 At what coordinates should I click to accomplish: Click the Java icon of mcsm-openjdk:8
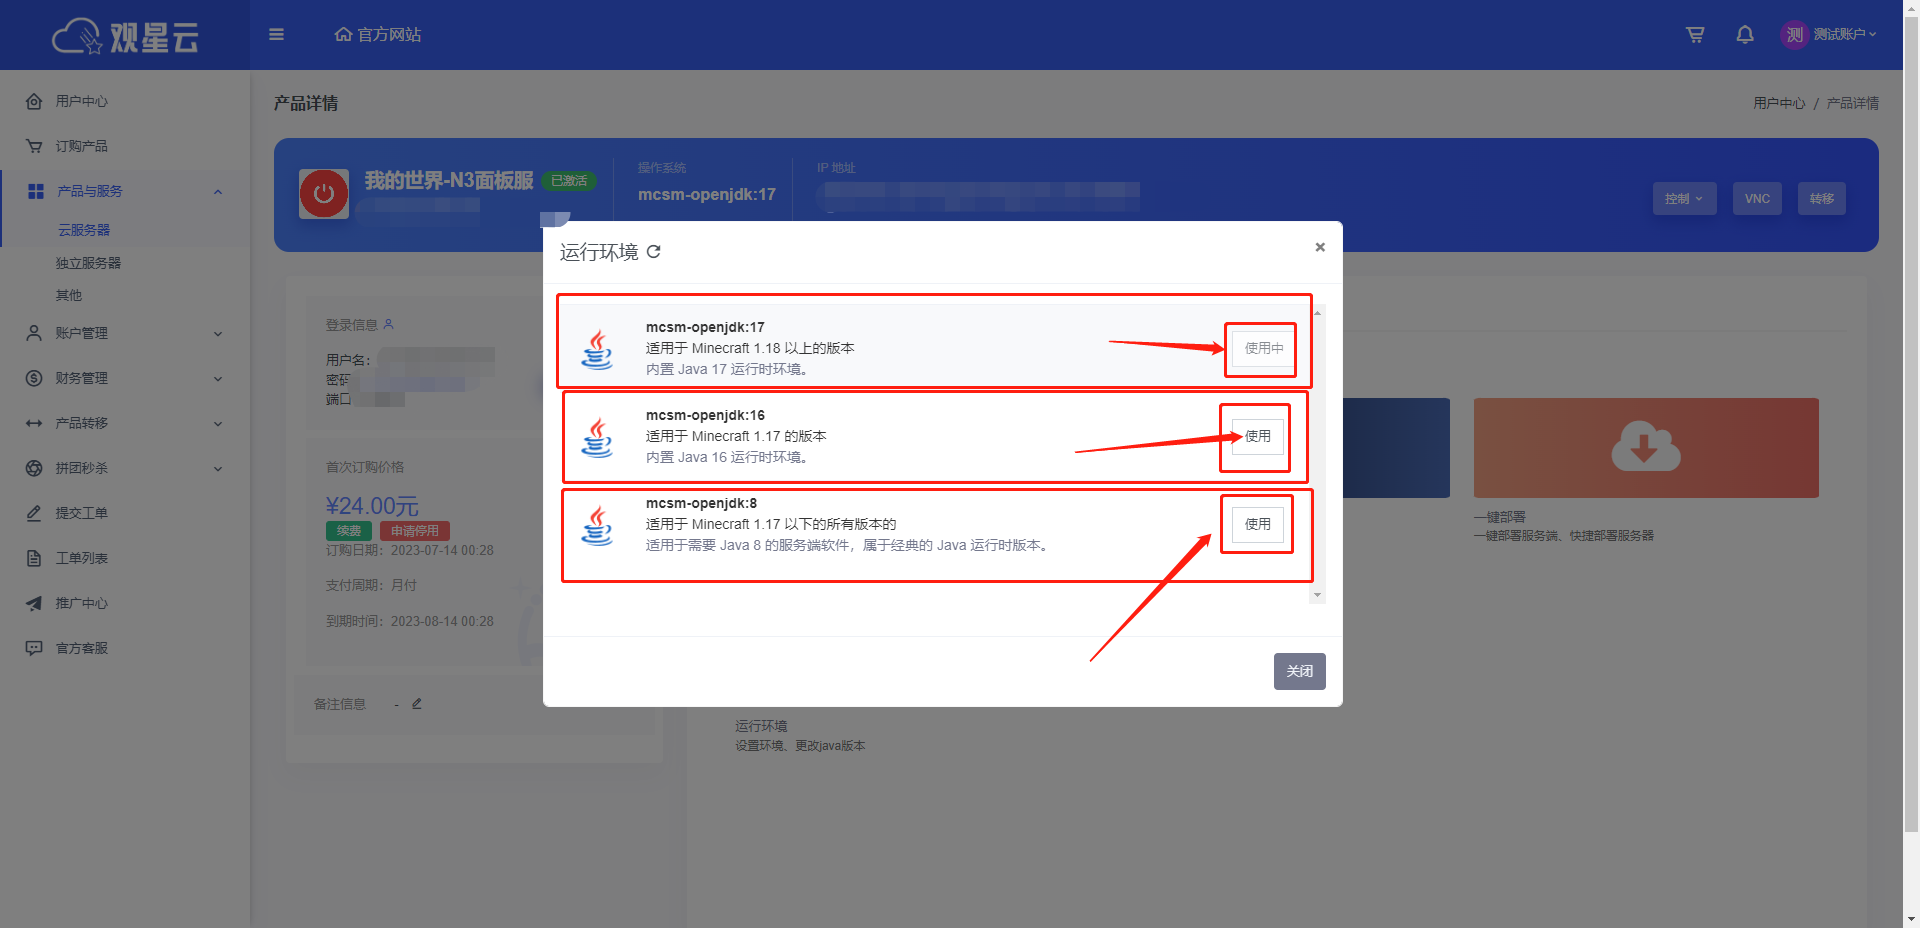(597, 526)
